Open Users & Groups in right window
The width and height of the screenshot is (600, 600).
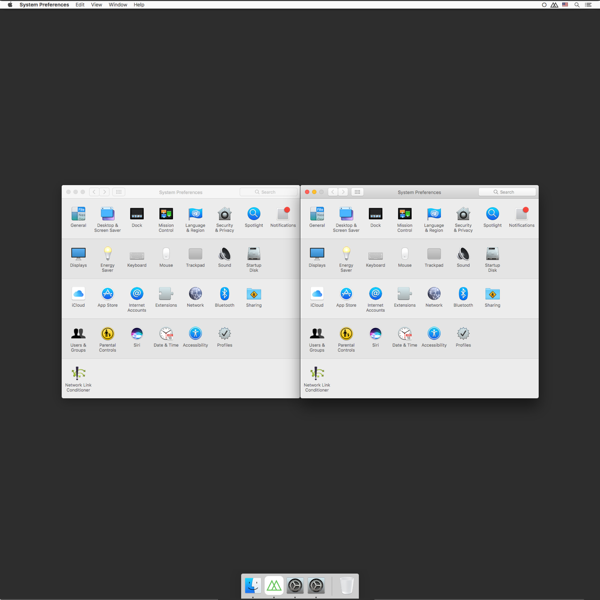tap(317, 339)
